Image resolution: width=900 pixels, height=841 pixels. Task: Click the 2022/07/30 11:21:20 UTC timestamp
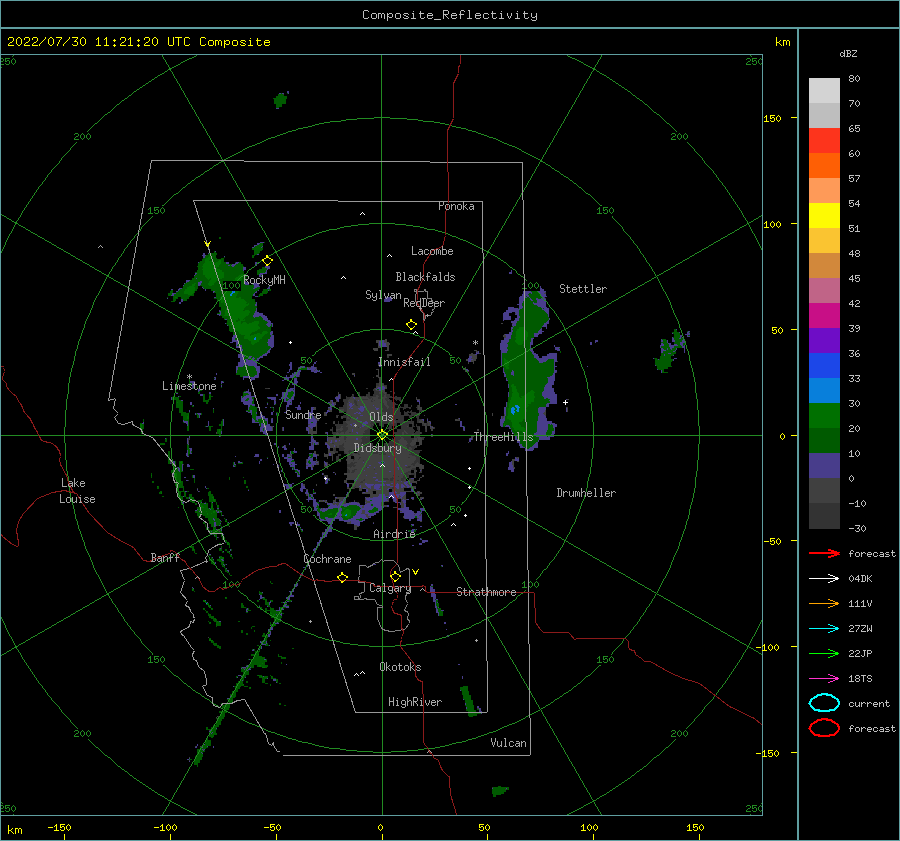click(138, 42)
